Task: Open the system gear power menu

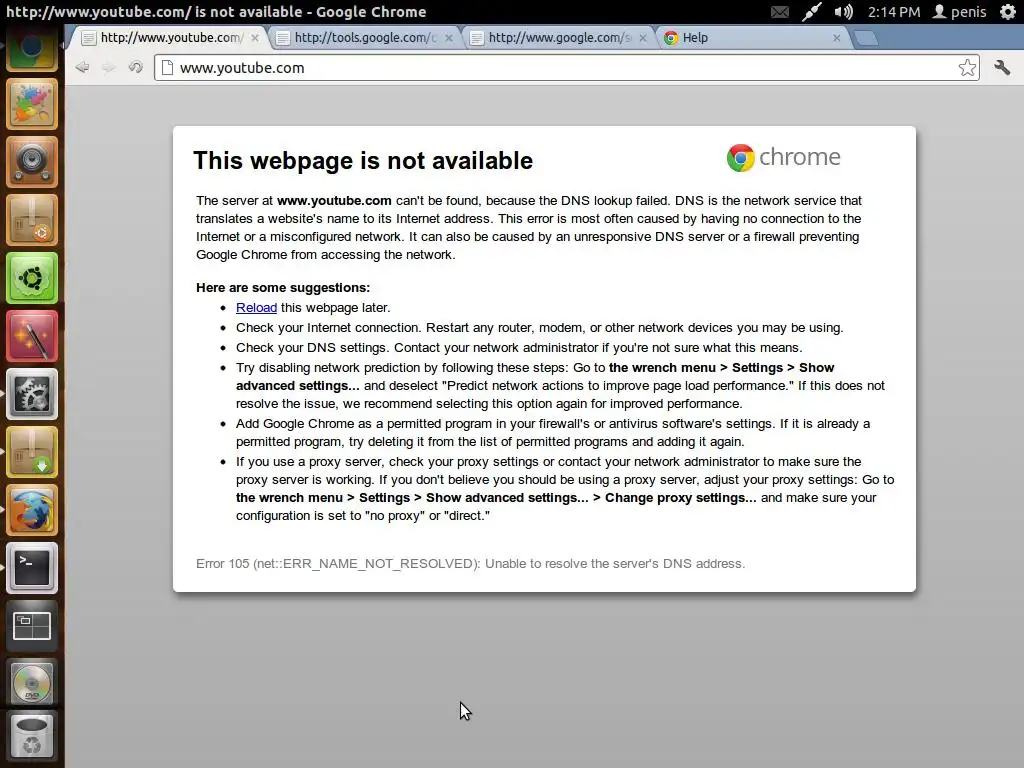Action: 1008,12
